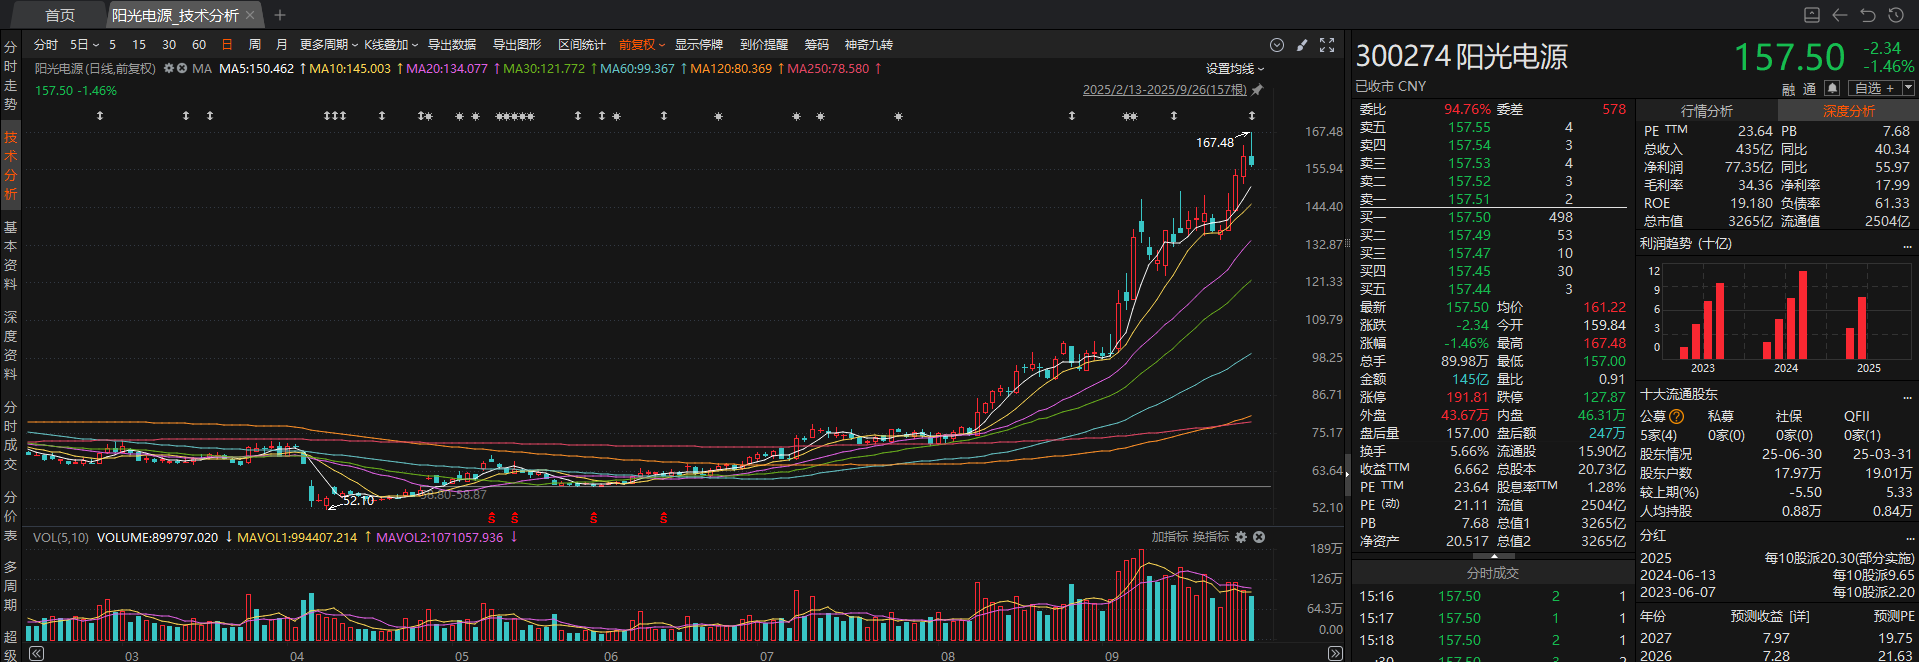This screenshot has height=662, width=1919.
Task: Select the 周 weekly period
Action: (x=255, y=45)
